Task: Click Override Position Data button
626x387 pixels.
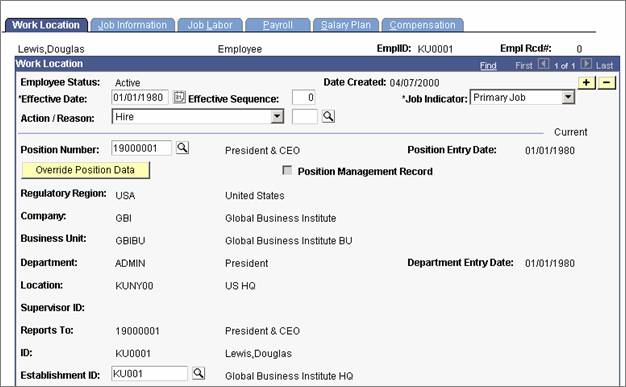Action: click(x=85, y=170)
